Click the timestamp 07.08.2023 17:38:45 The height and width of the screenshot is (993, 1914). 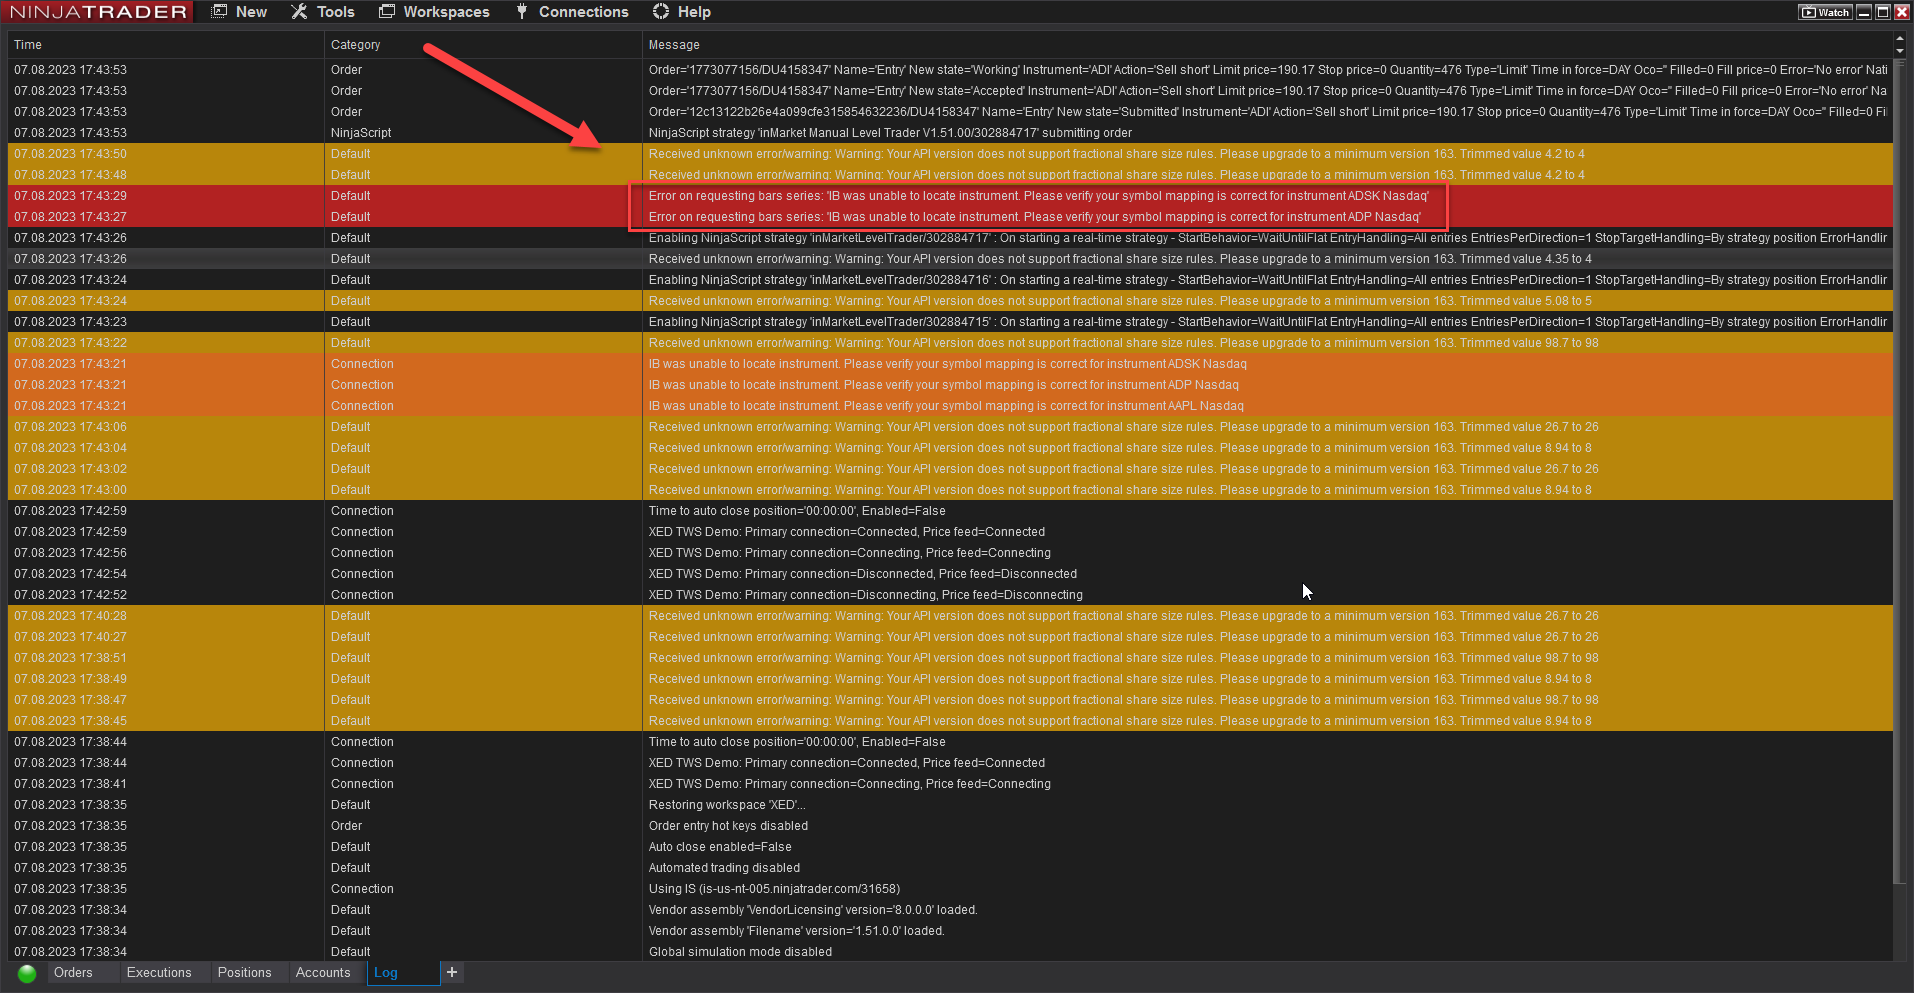(70, 721)
